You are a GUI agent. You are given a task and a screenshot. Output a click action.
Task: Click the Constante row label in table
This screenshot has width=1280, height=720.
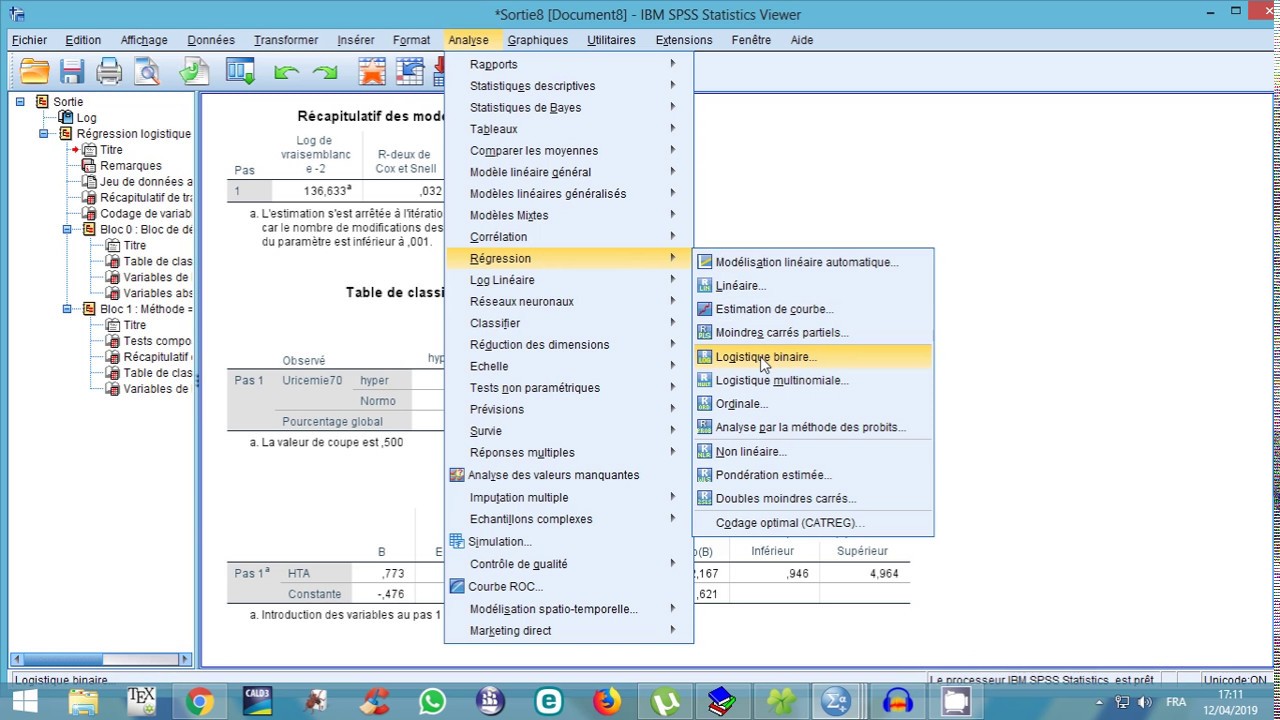(314, 594)
